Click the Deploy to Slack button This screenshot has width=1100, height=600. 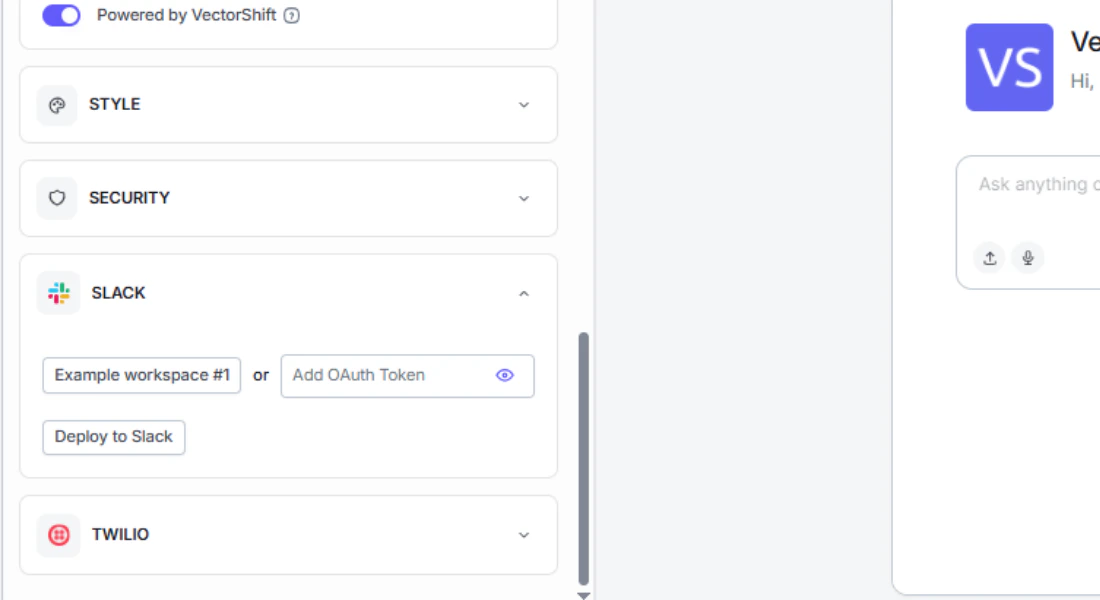[x=114, y=437]
